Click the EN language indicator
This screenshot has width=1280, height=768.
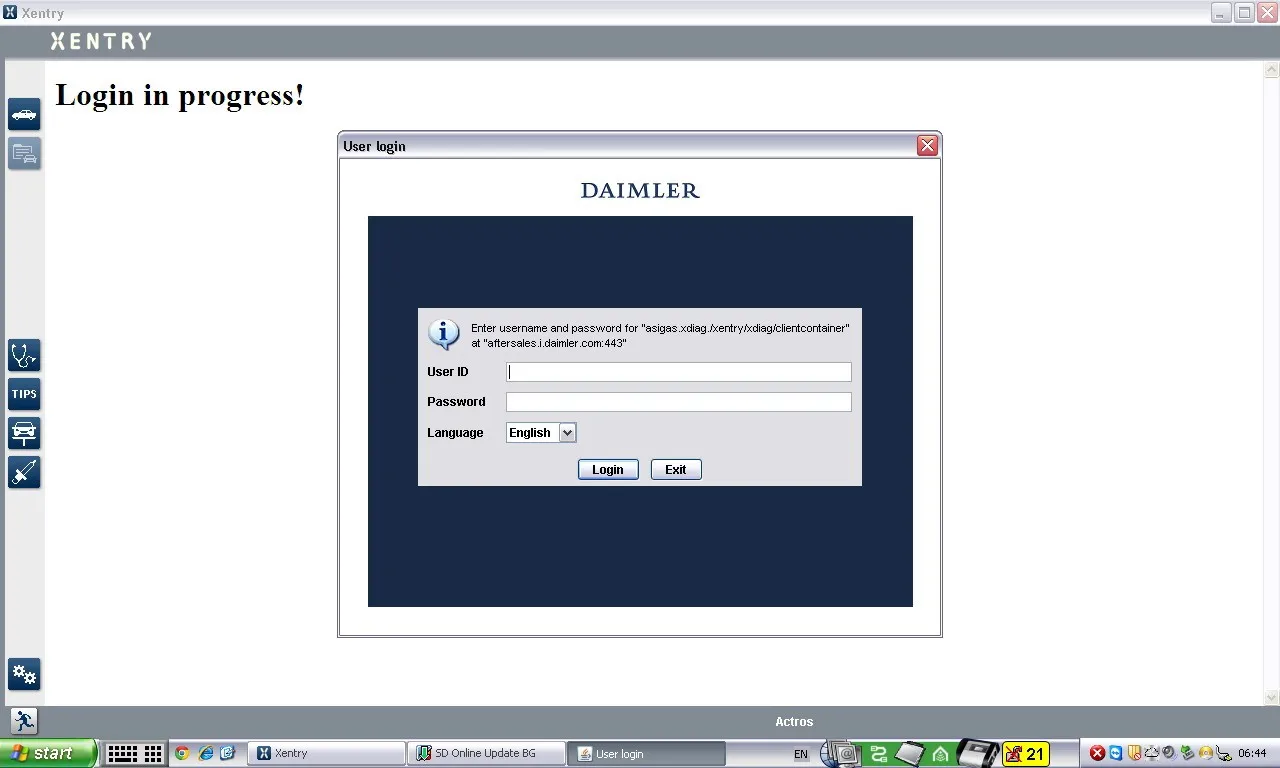[x=801, y=754]
